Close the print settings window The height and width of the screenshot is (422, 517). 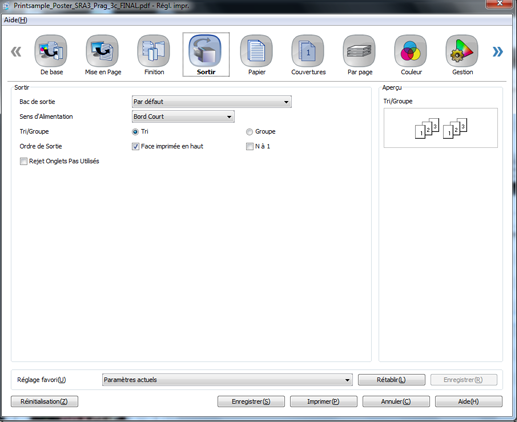pos(499,3)
